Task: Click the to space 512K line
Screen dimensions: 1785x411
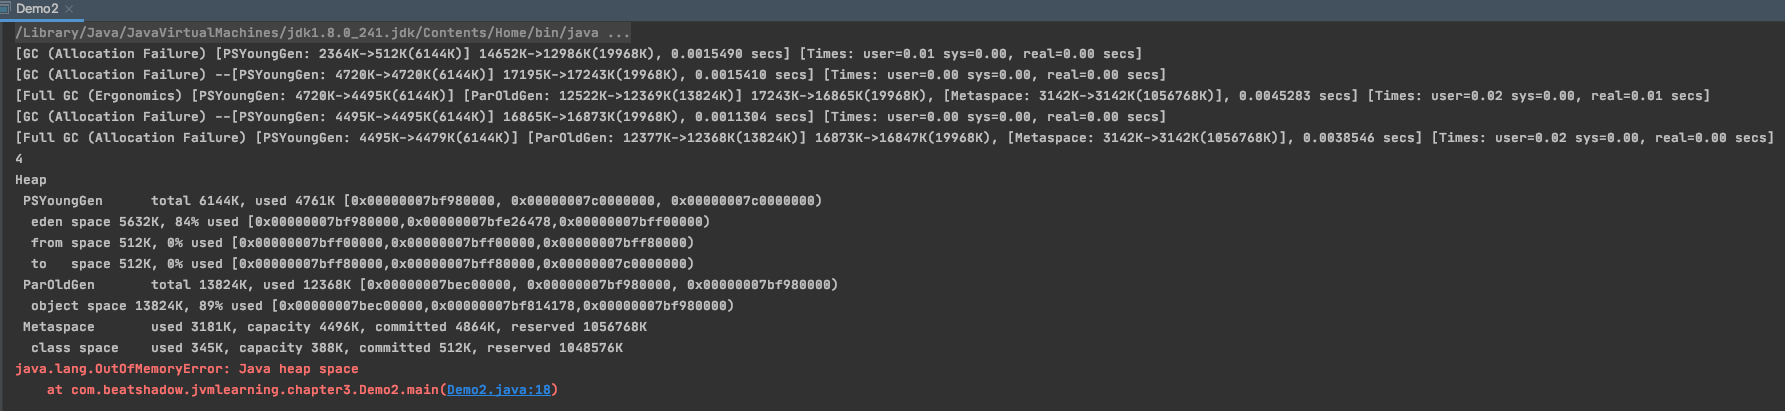Action: [x=363, y=264]
